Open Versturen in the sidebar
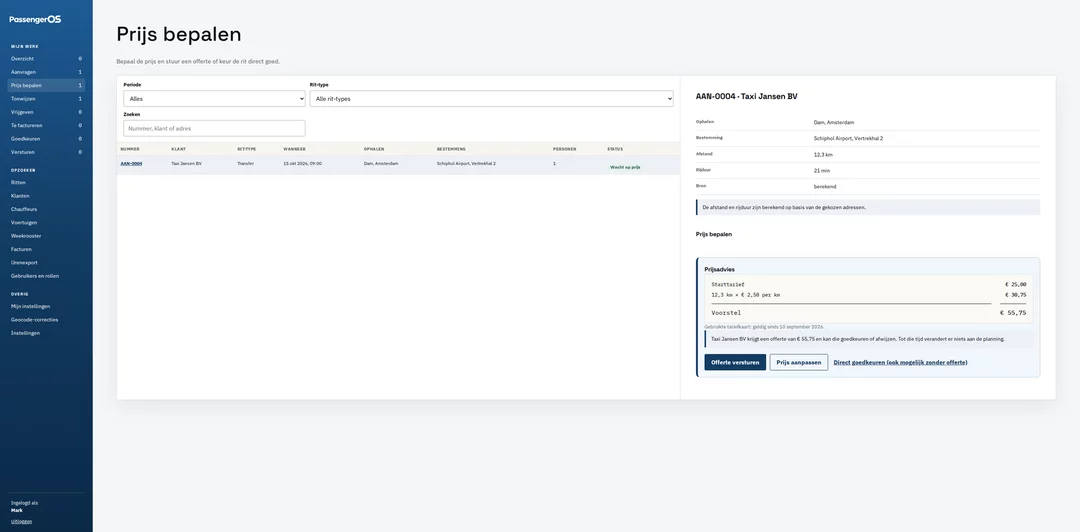This screenshot has height=532, width=1080. (46, 152)
